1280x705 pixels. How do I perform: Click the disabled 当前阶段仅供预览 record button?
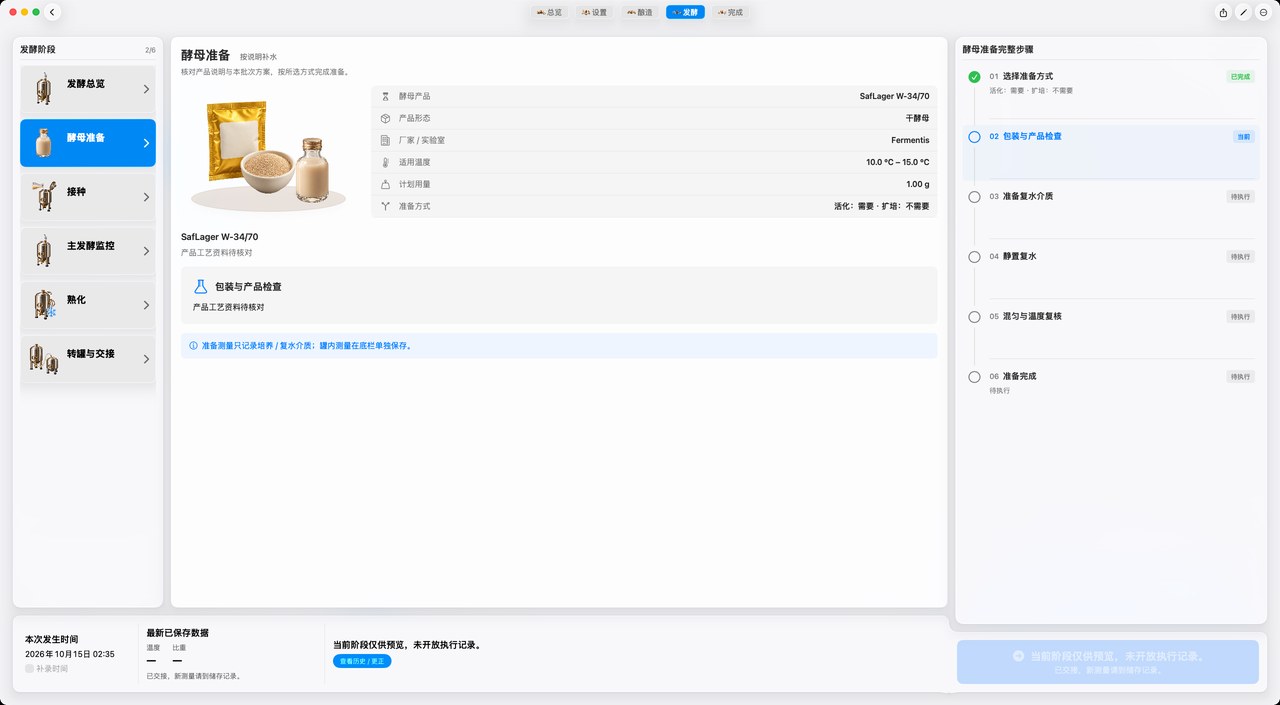1107,662
